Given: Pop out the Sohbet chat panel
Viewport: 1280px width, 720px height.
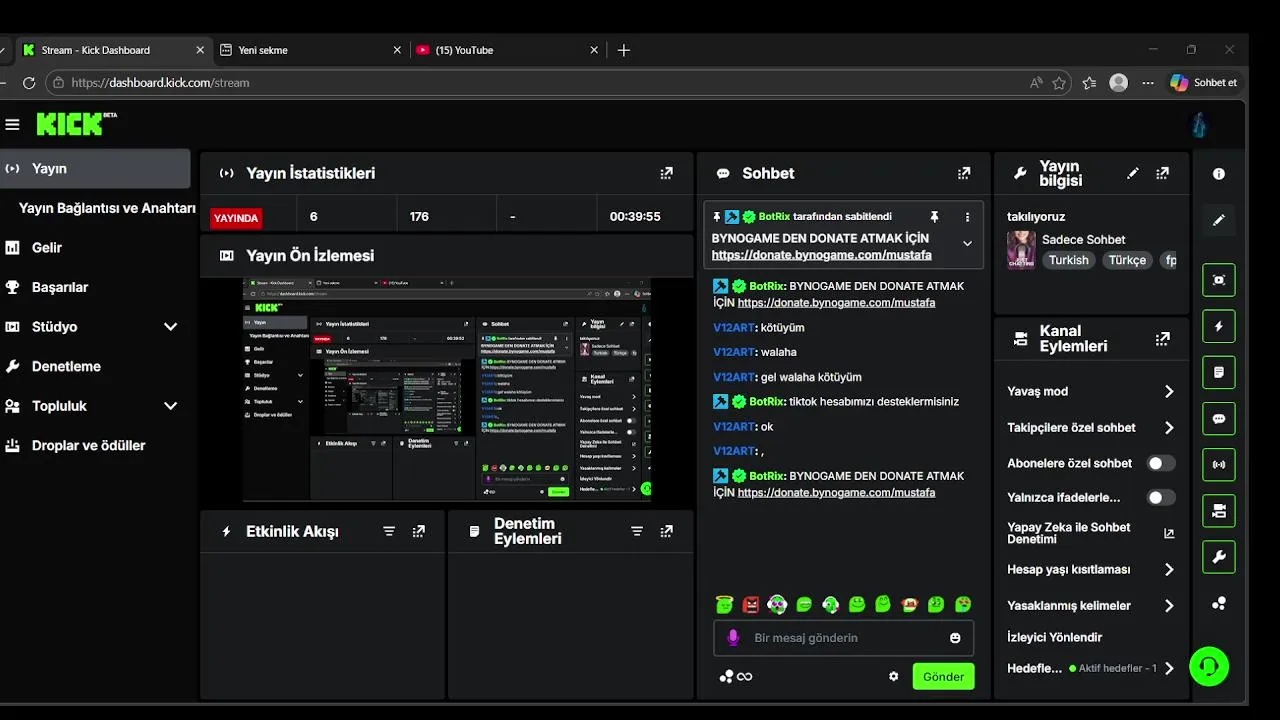Looking at the screenshot, I should point(964,173).
